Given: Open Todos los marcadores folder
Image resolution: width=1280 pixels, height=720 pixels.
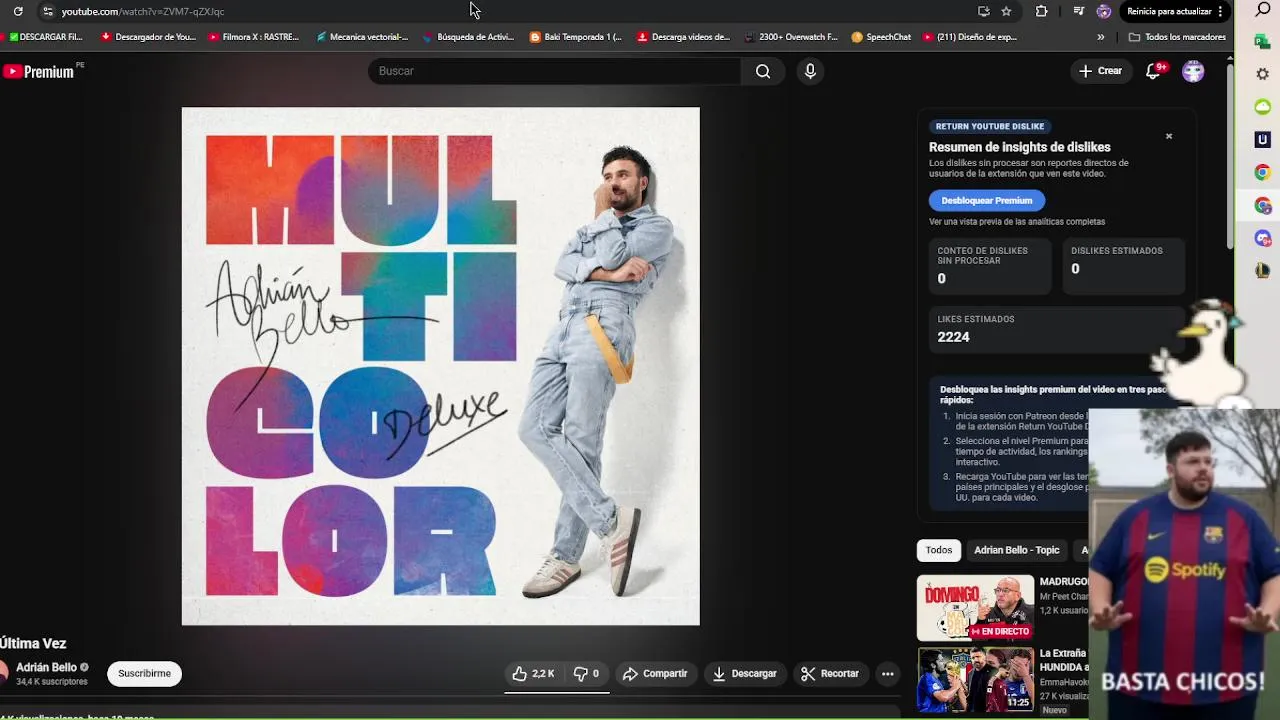Looking at the screenshot, I should coord(1177,37).
